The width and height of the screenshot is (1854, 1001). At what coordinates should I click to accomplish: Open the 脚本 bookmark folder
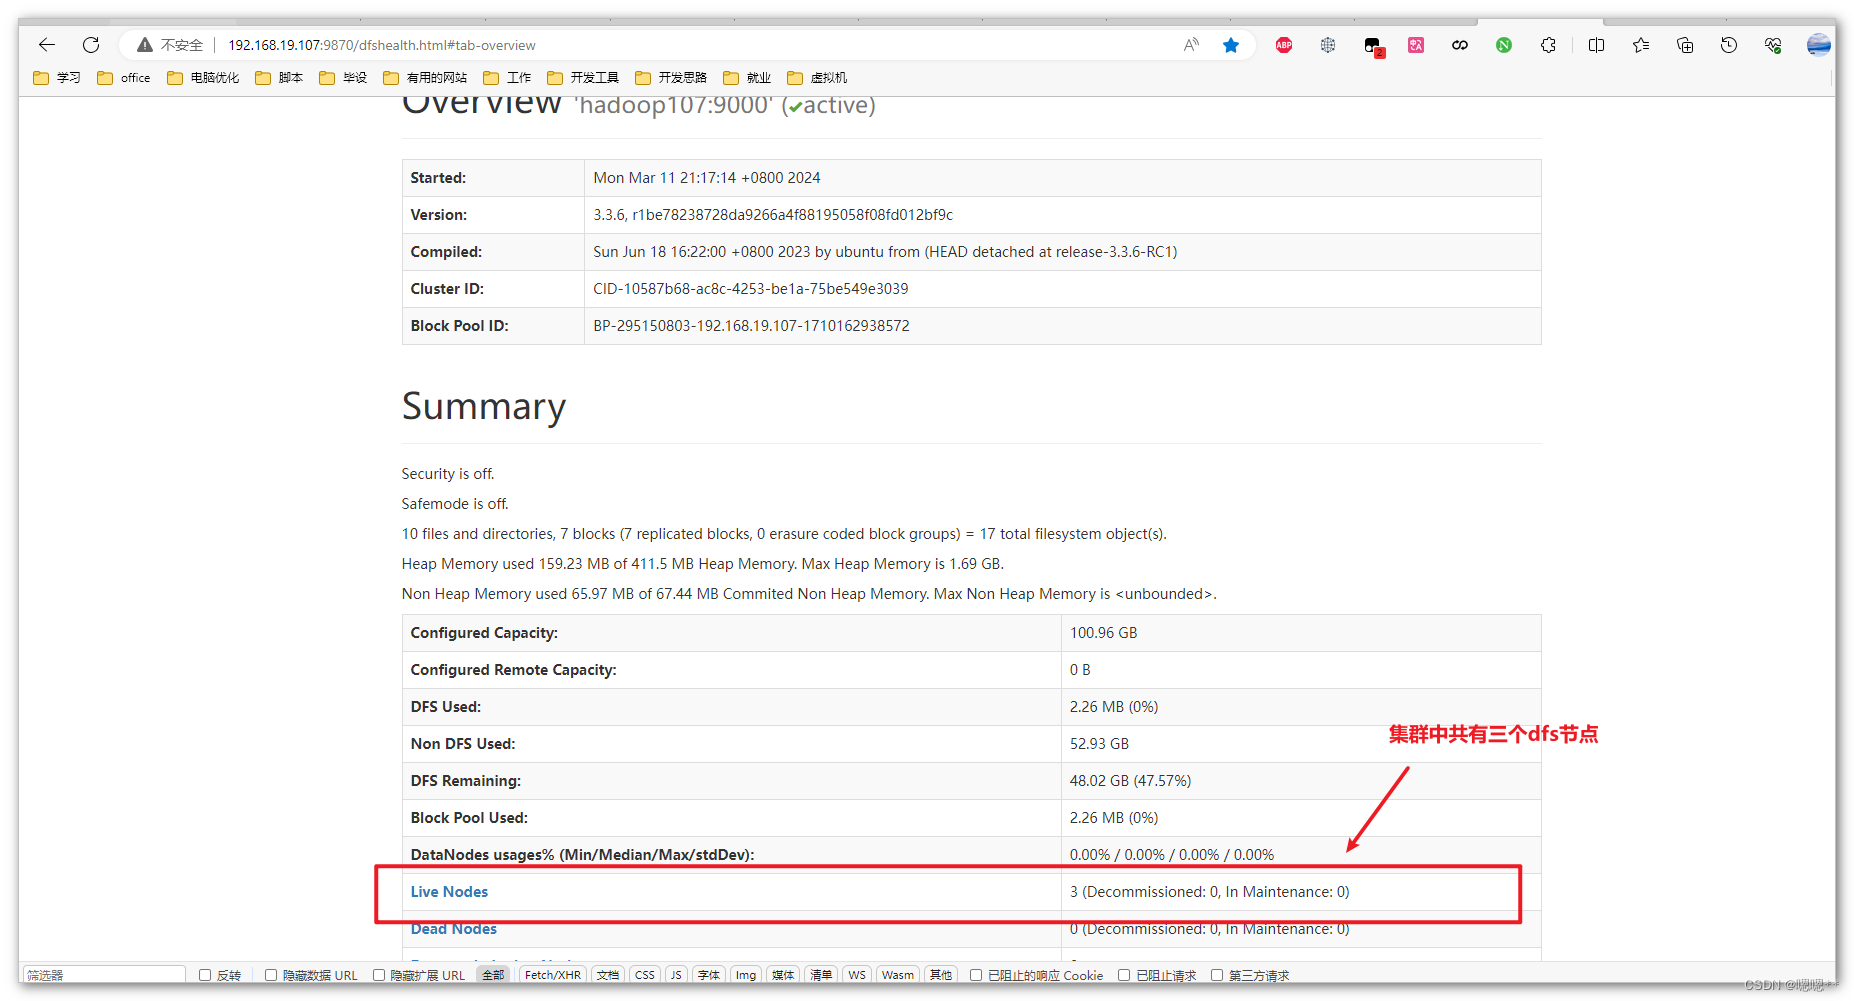point(279,78)
